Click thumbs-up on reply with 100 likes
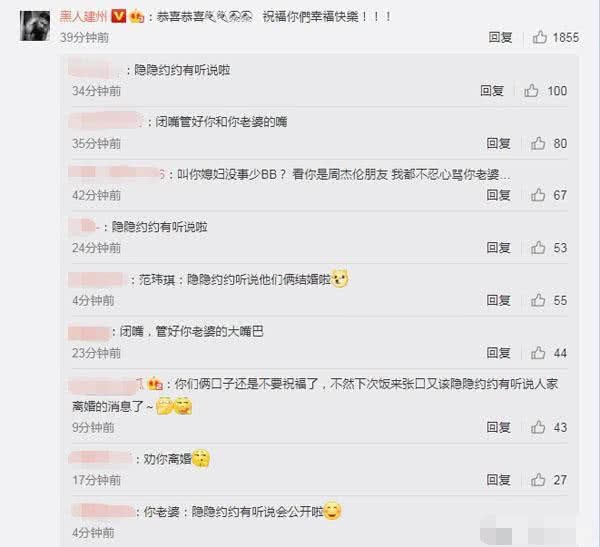The height and width of the screenshot is (547, 600). (531, 90)
